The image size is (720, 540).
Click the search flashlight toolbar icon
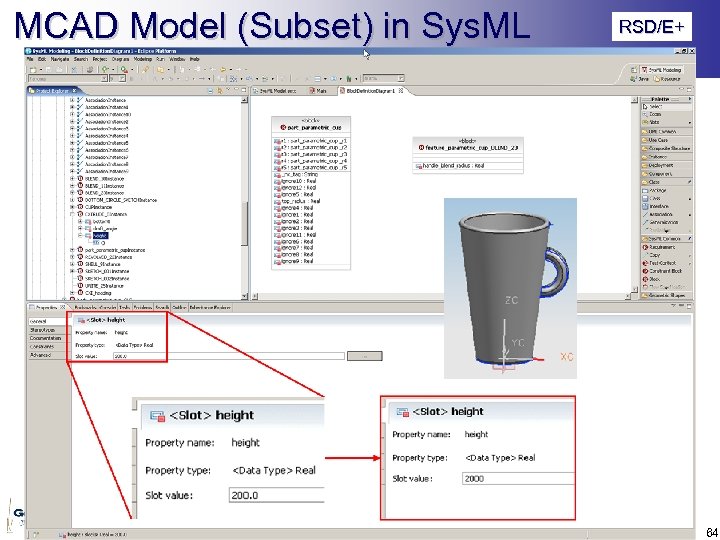click(145, 70)
